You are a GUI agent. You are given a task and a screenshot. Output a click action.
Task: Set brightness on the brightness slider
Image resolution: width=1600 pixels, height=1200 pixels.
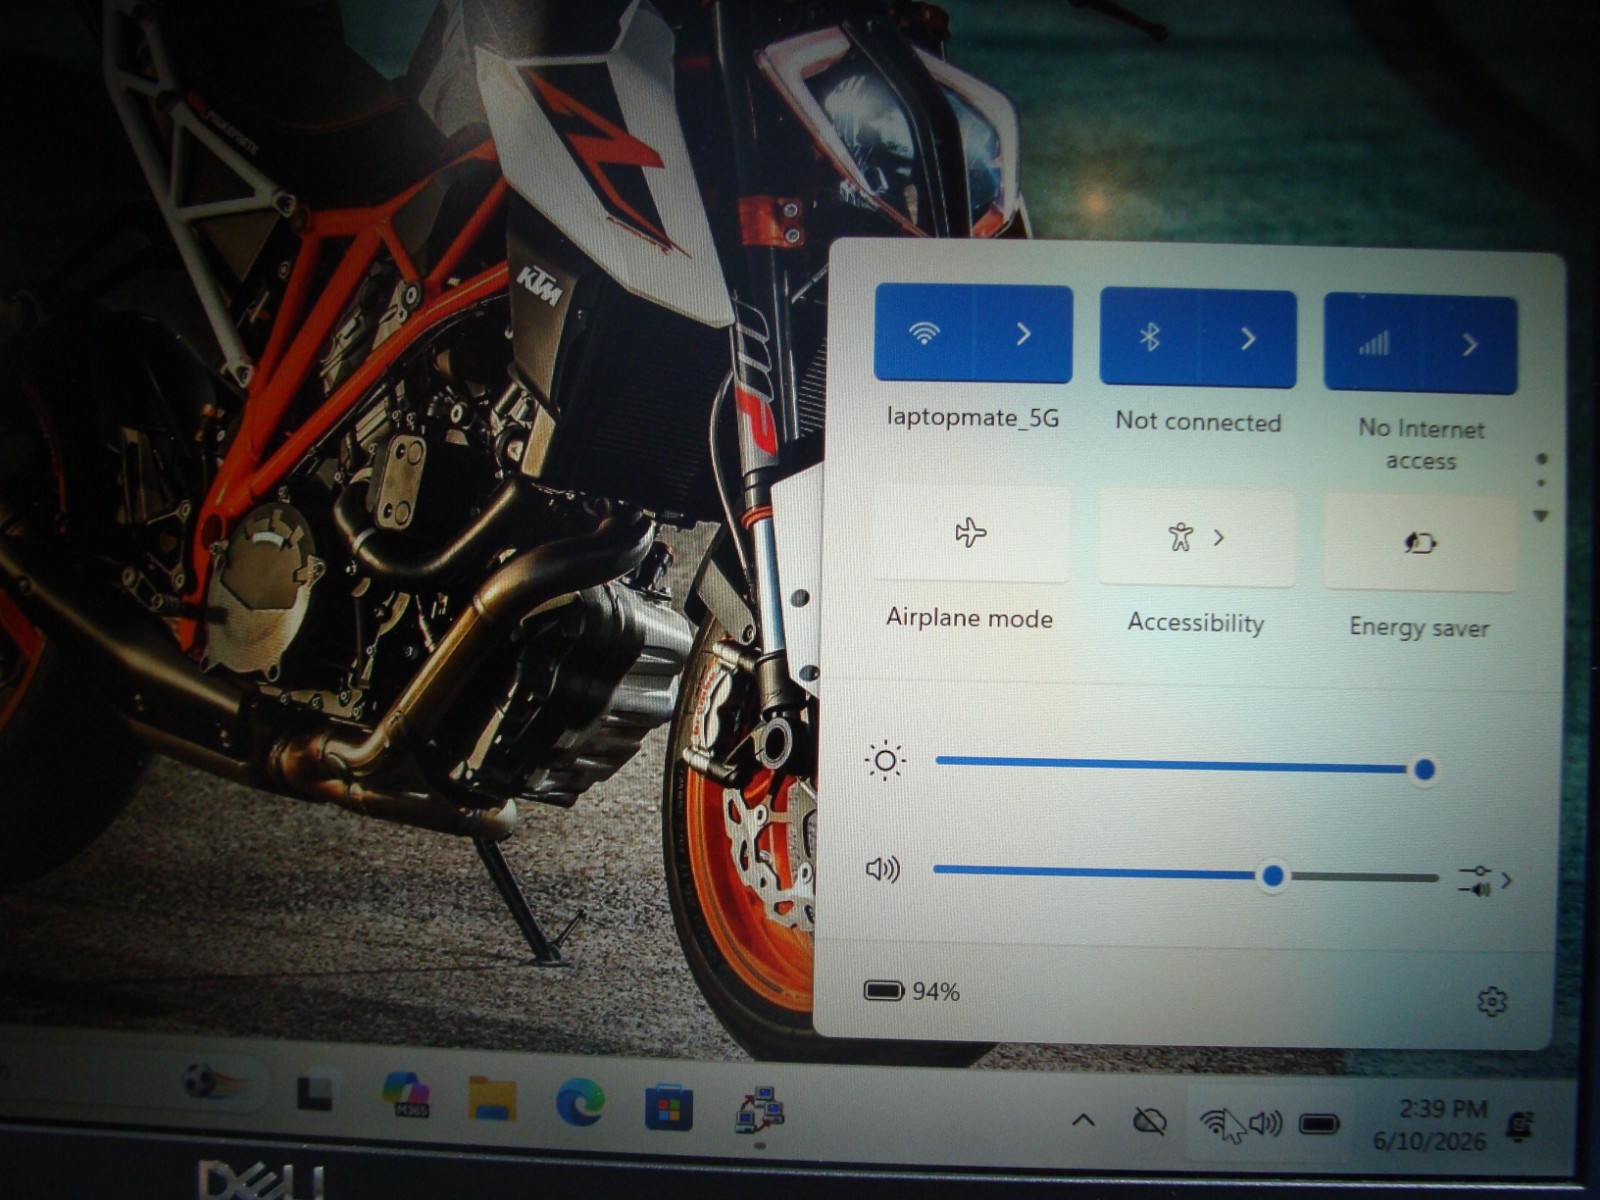(1180, 766)
